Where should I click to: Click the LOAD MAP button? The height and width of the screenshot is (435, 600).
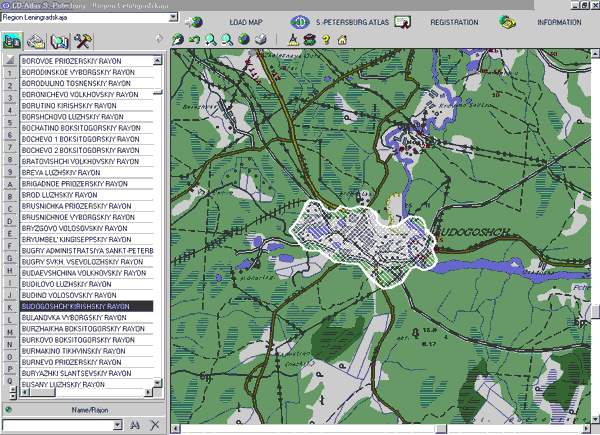tap(246, 22)
